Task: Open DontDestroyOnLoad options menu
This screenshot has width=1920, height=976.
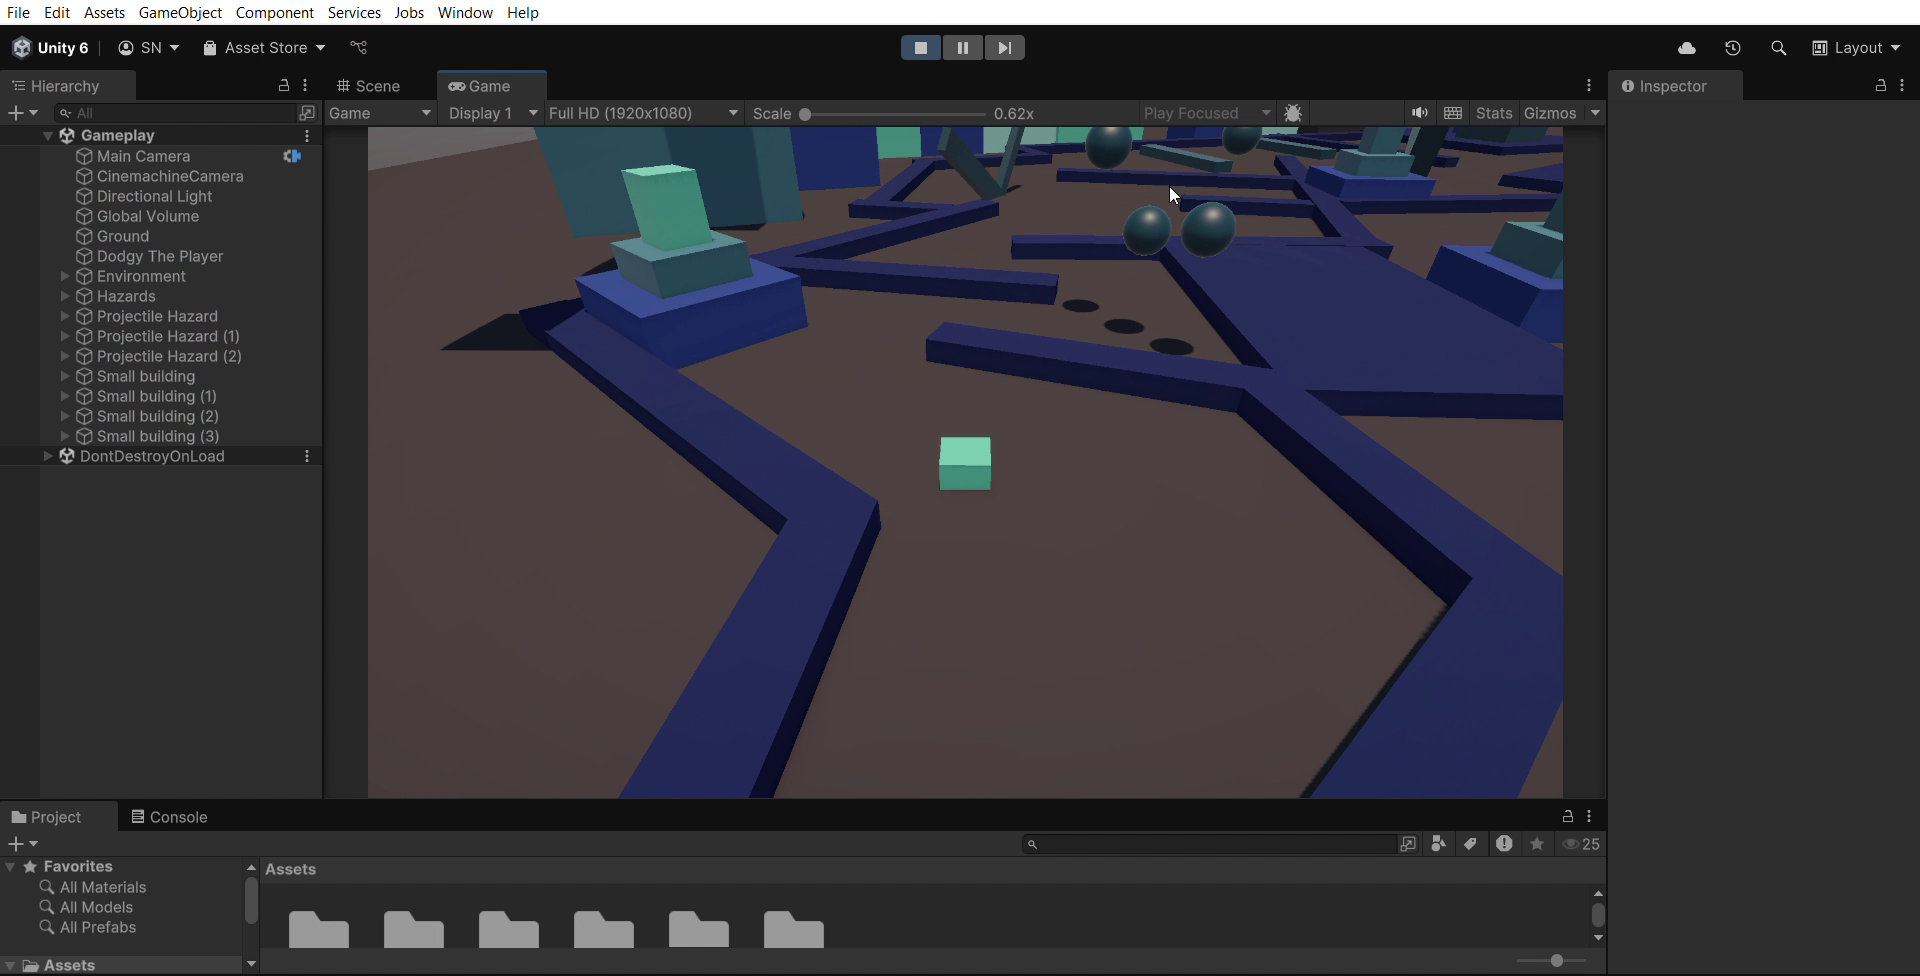Action: pos(307,456)
